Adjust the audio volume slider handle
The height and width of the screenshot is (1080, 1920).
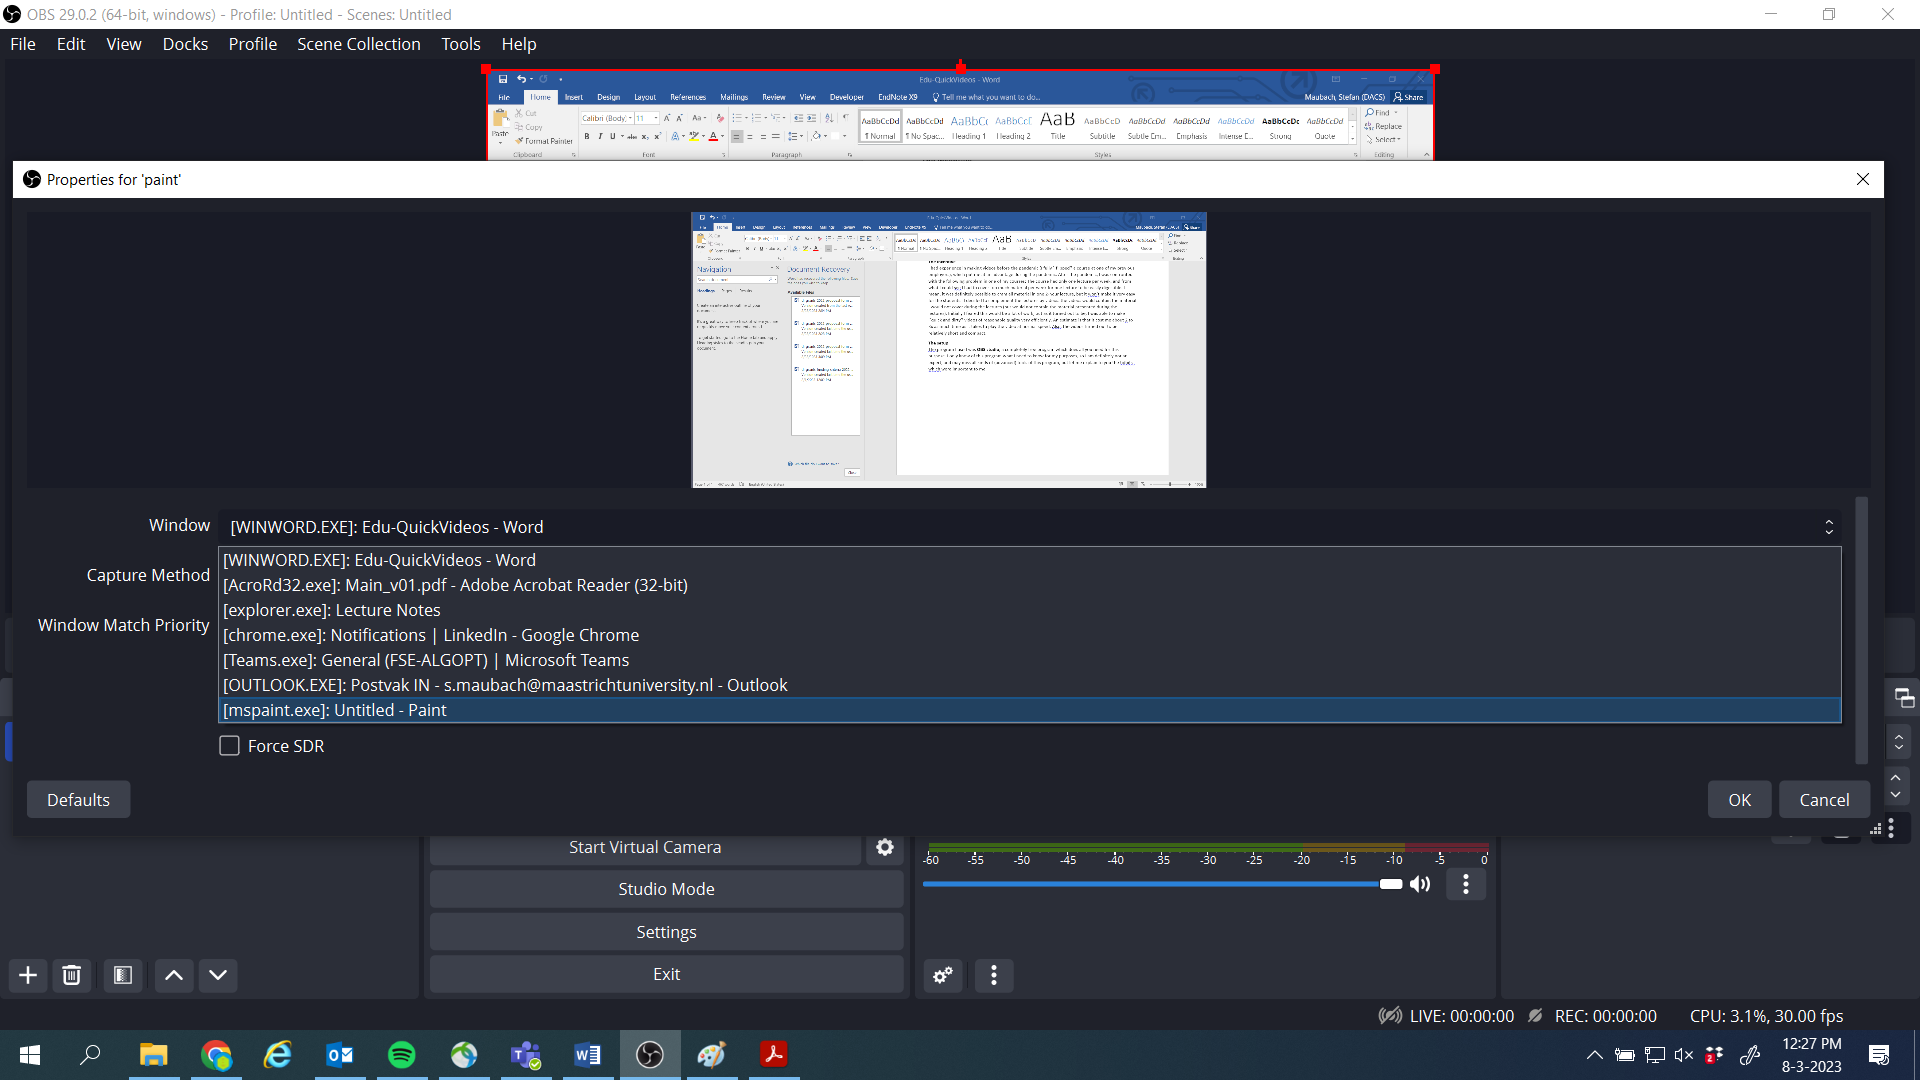tap(1391, 884)
